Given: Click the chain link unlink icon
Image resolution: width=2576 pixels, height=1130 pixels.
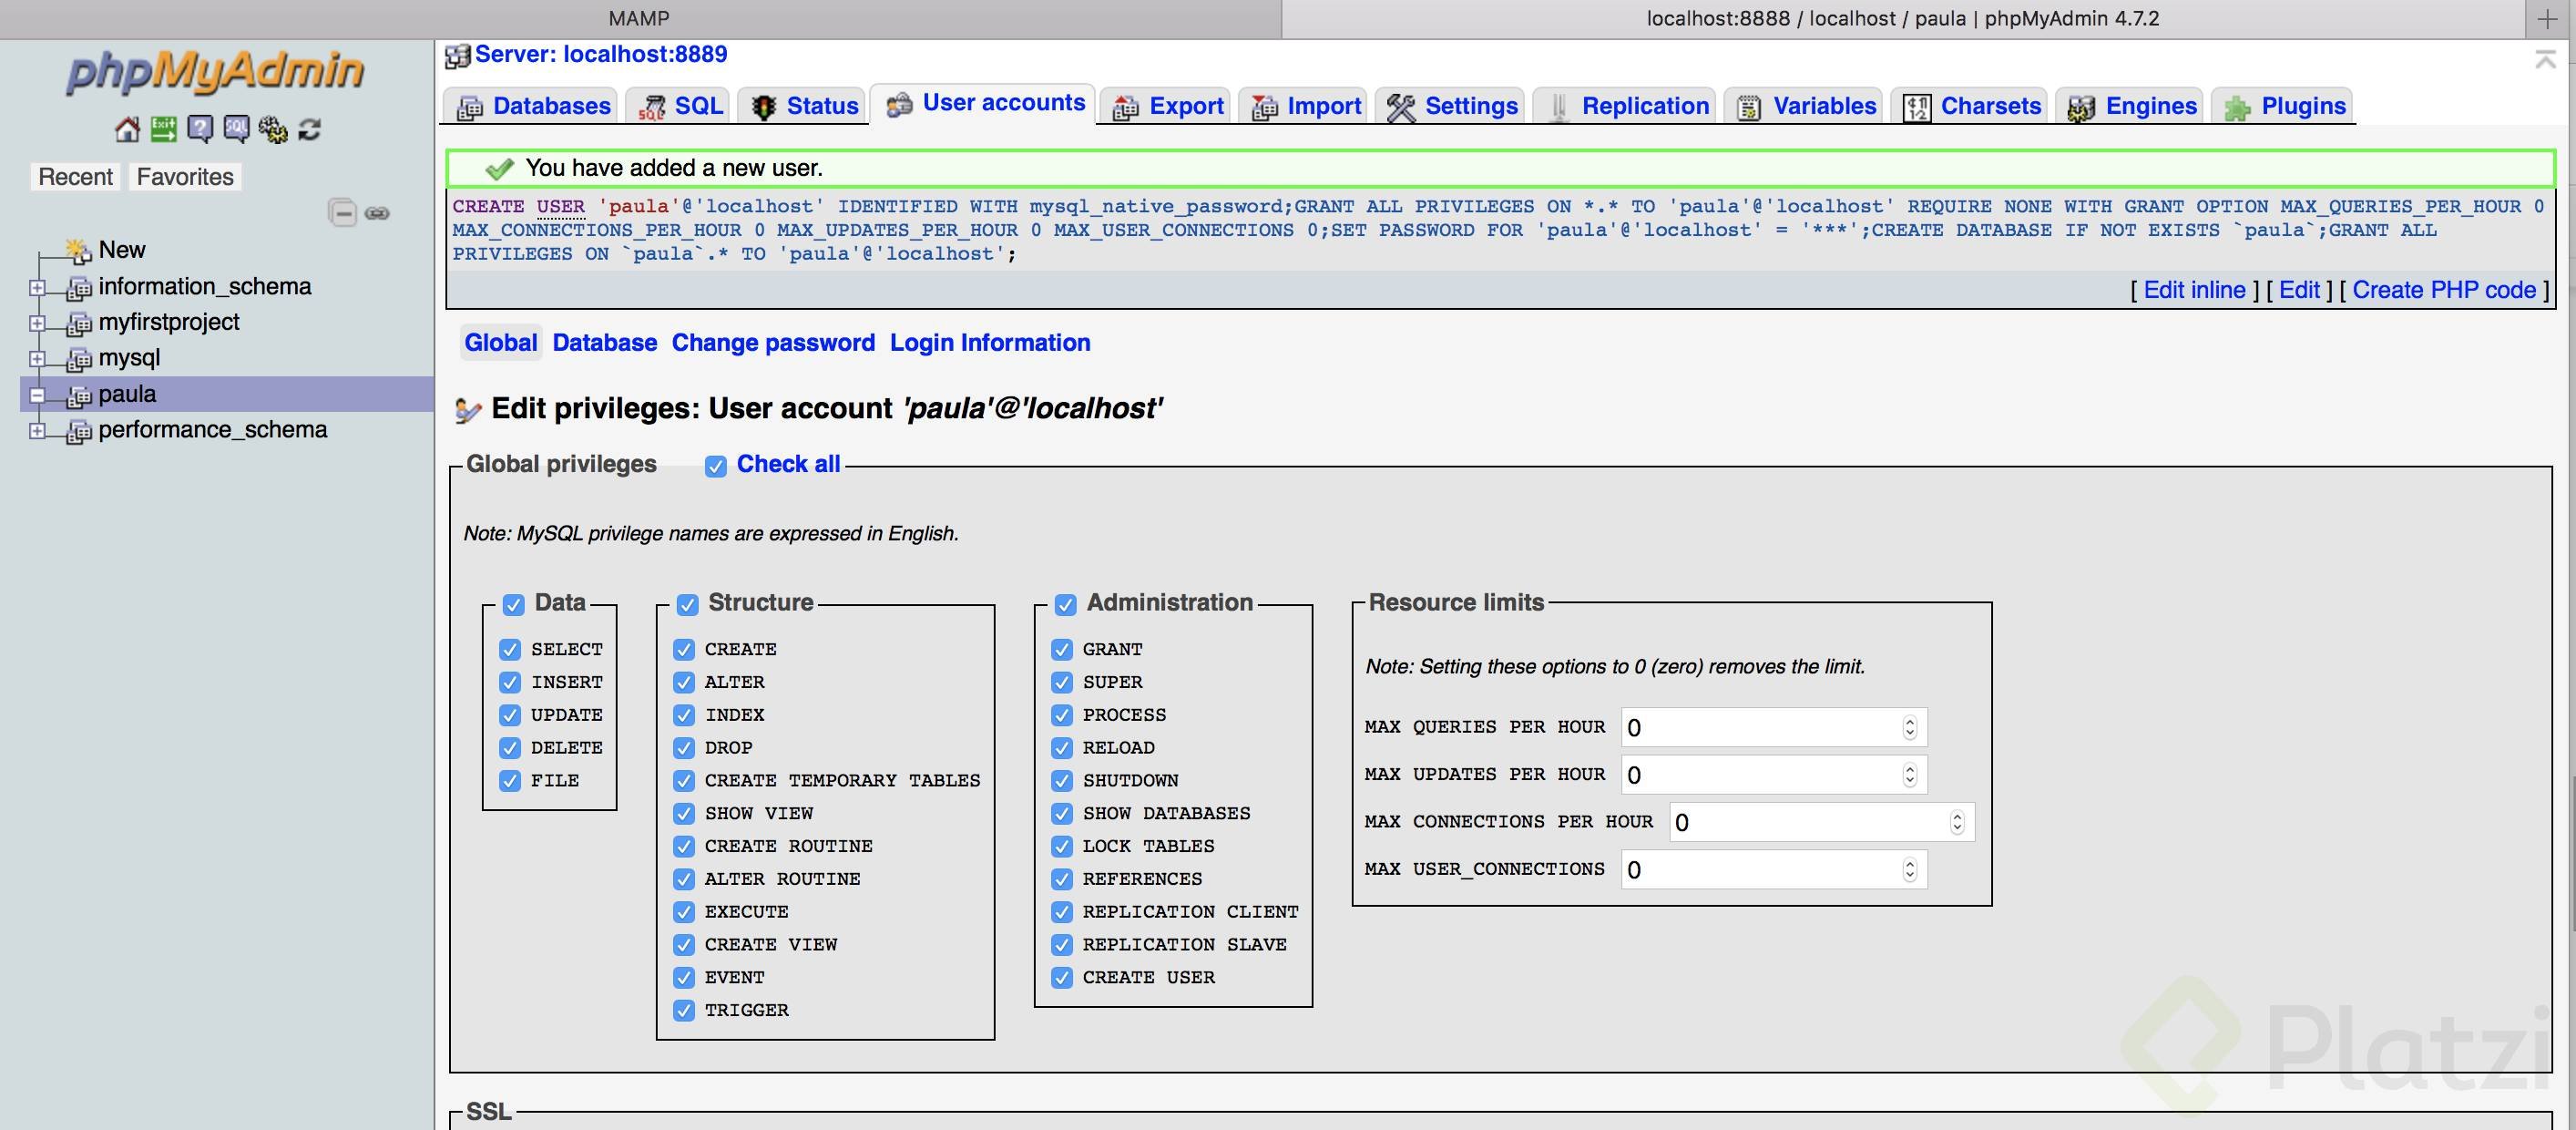Looking at the screenshot, I should tap(377, 213).
